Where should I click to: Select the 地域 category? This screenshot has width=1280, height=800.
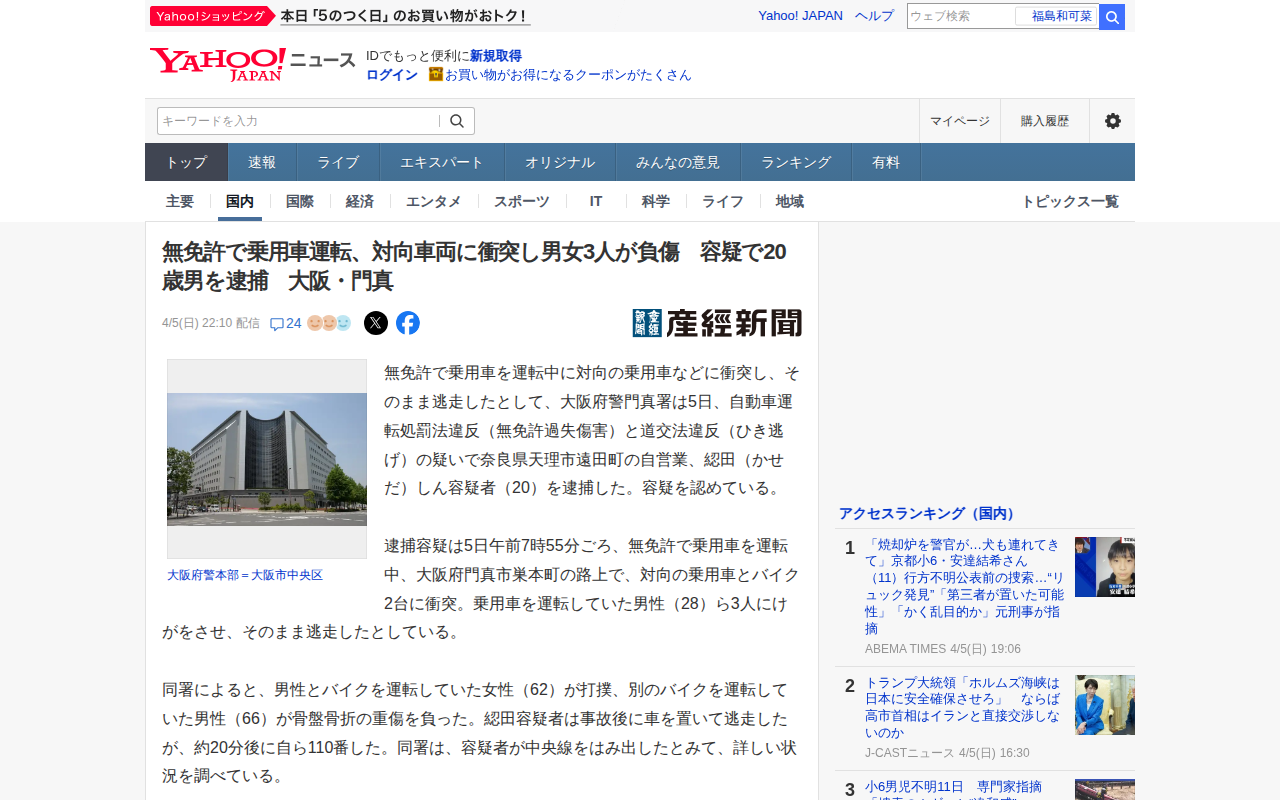click(790, 201)
